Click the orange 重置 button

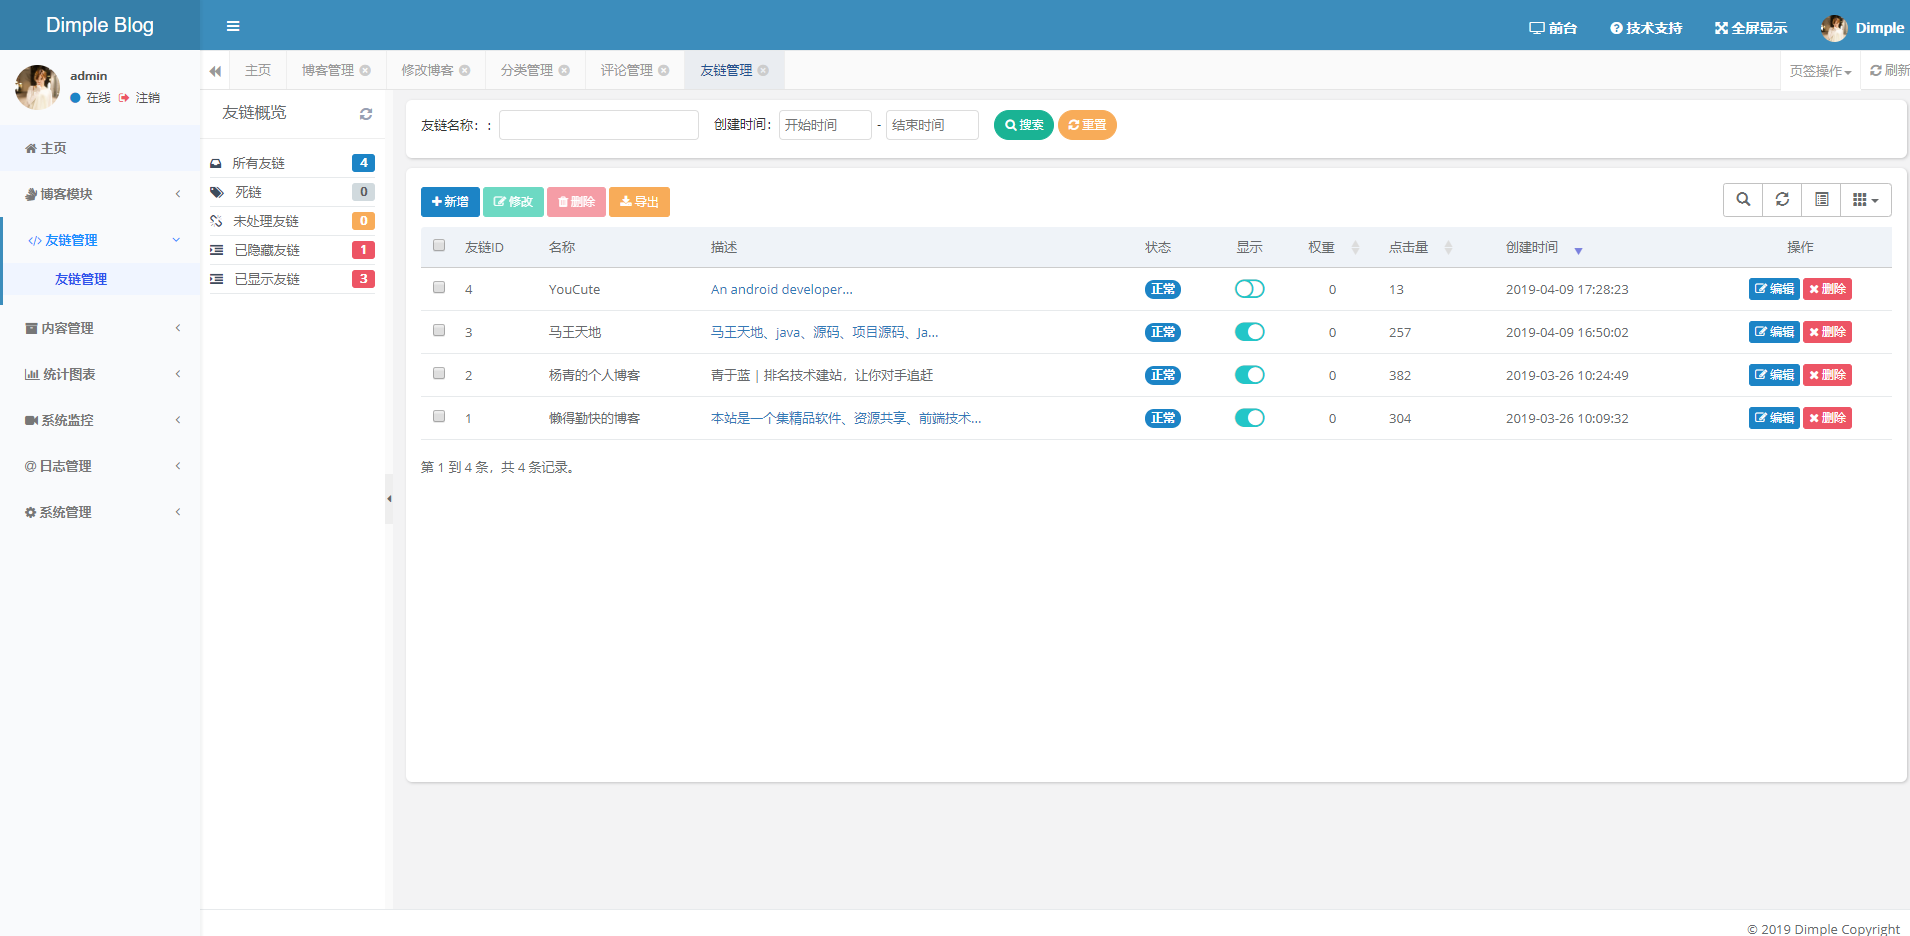[1087, 125]
